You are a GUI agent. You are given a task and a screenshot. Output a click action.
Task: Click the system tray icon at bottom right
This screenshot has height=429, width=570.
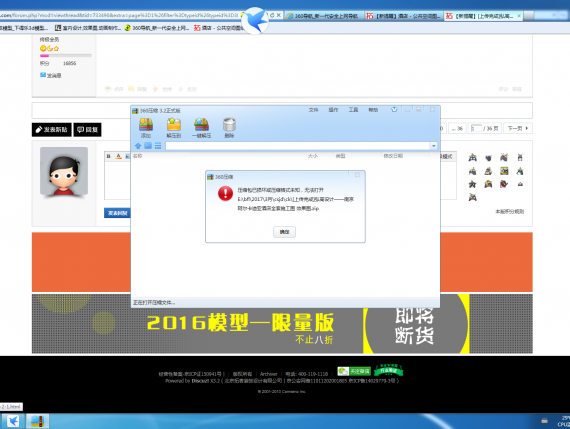[545, 421]
